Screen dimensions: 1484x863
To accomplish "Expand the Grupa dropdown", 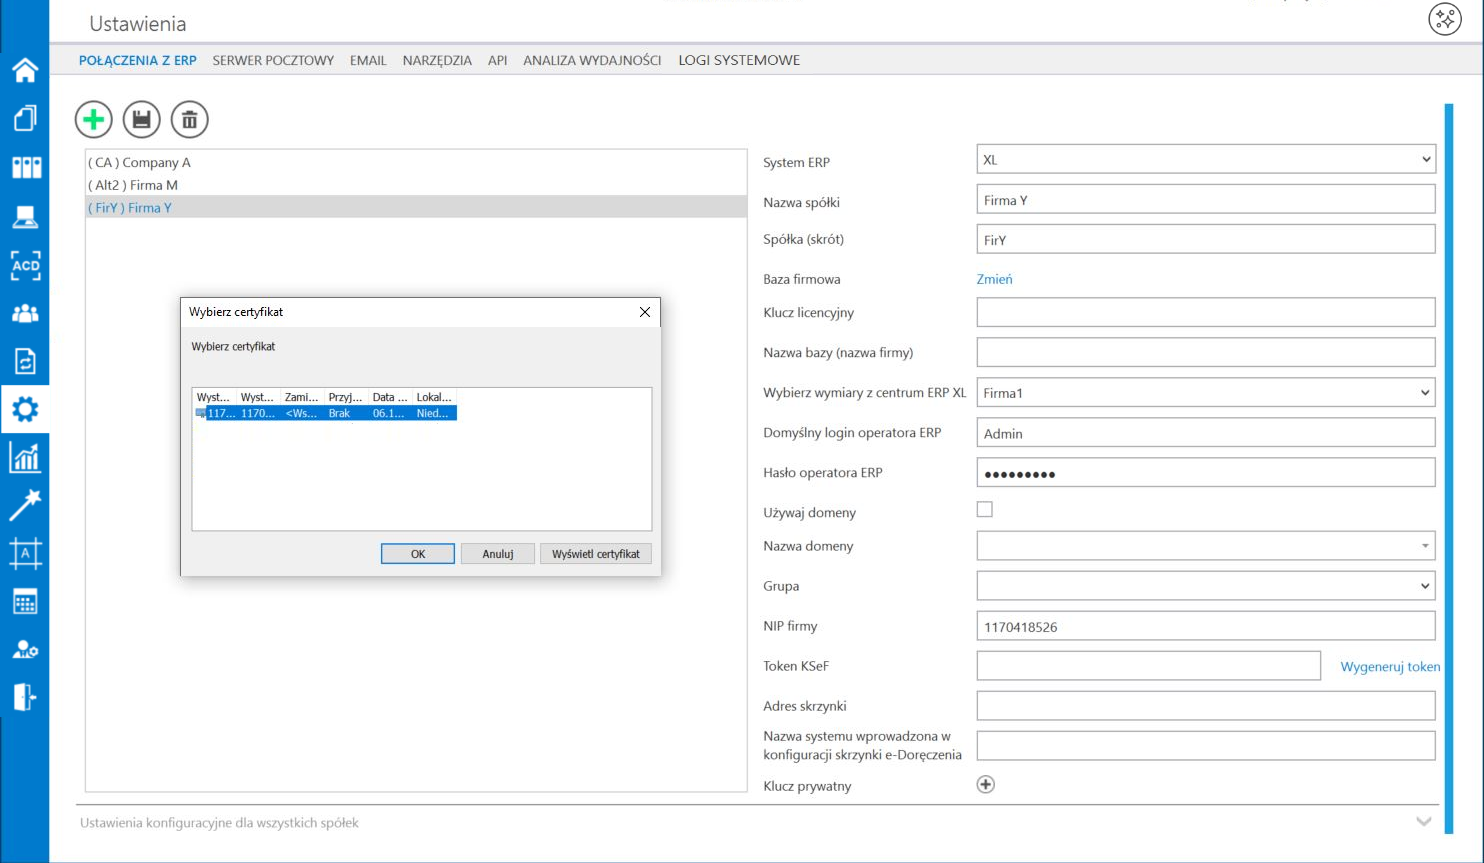I will pos(1205,586).
